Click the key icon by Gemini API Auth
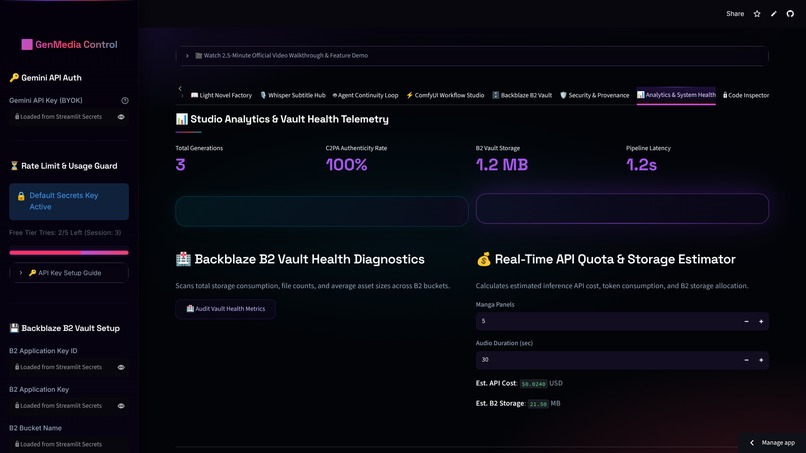The image size is (806, 453). (14, 78)
